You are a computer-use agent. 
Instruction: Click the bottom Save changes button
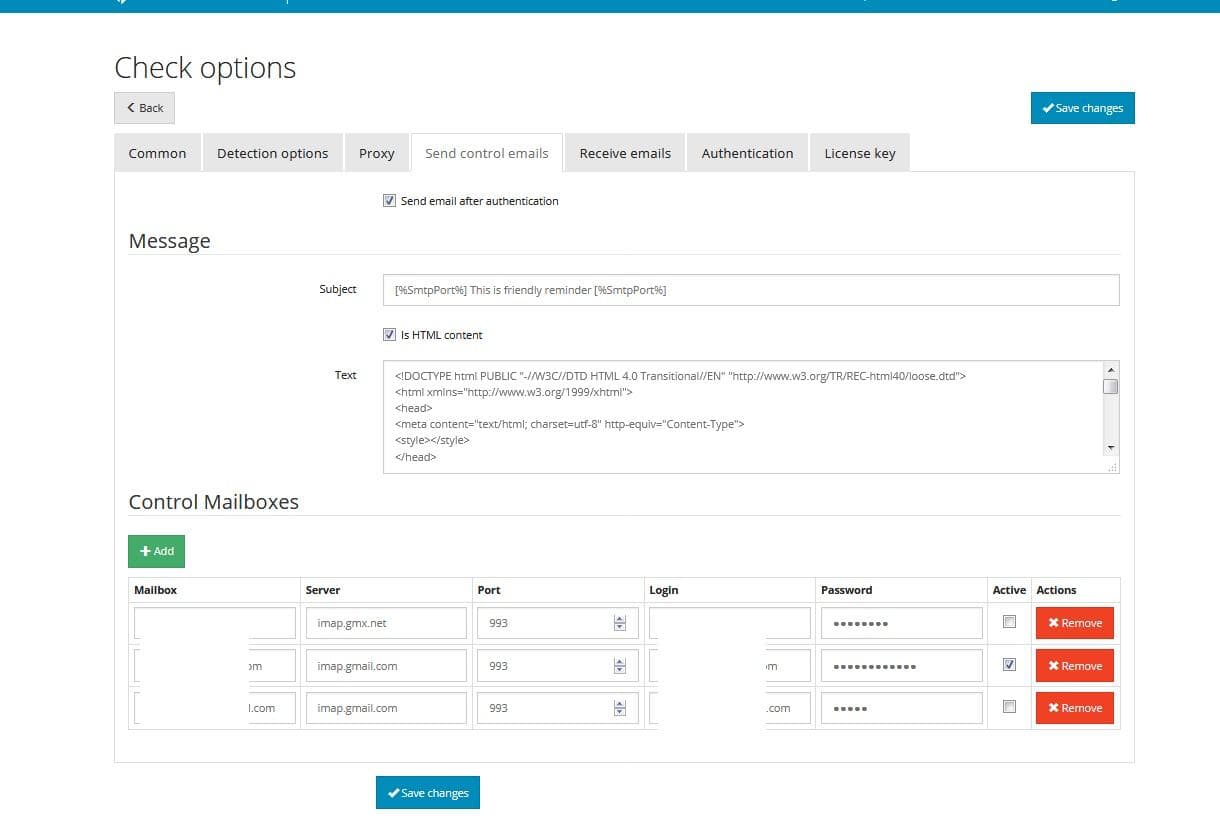tap(428, 792)
